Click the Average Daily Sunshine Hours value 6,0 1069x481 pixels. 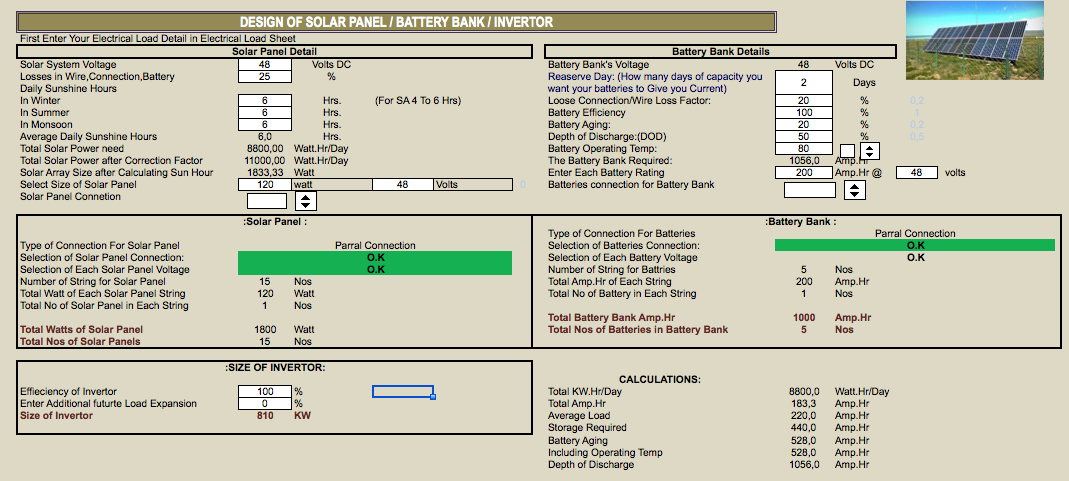tap(265, 137)
